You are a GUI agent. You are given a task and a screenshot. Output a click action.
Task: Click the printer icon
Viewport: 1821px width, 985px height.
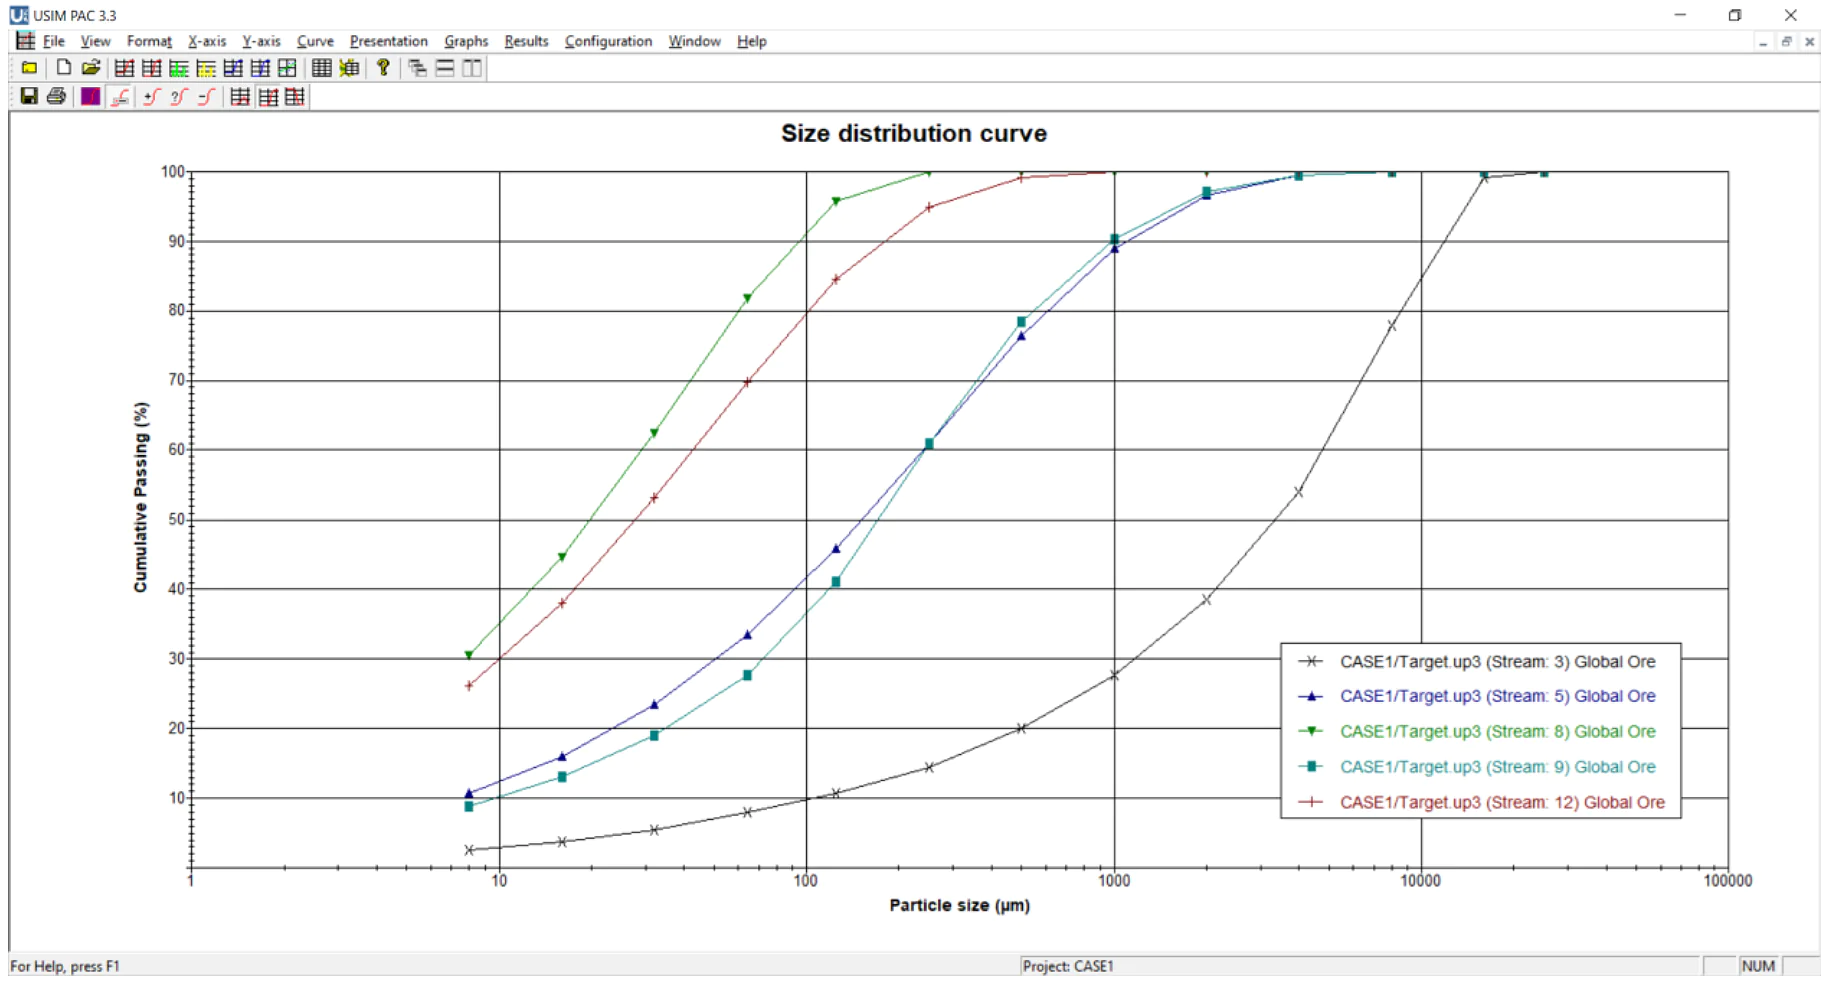click(x=56, y=96)
